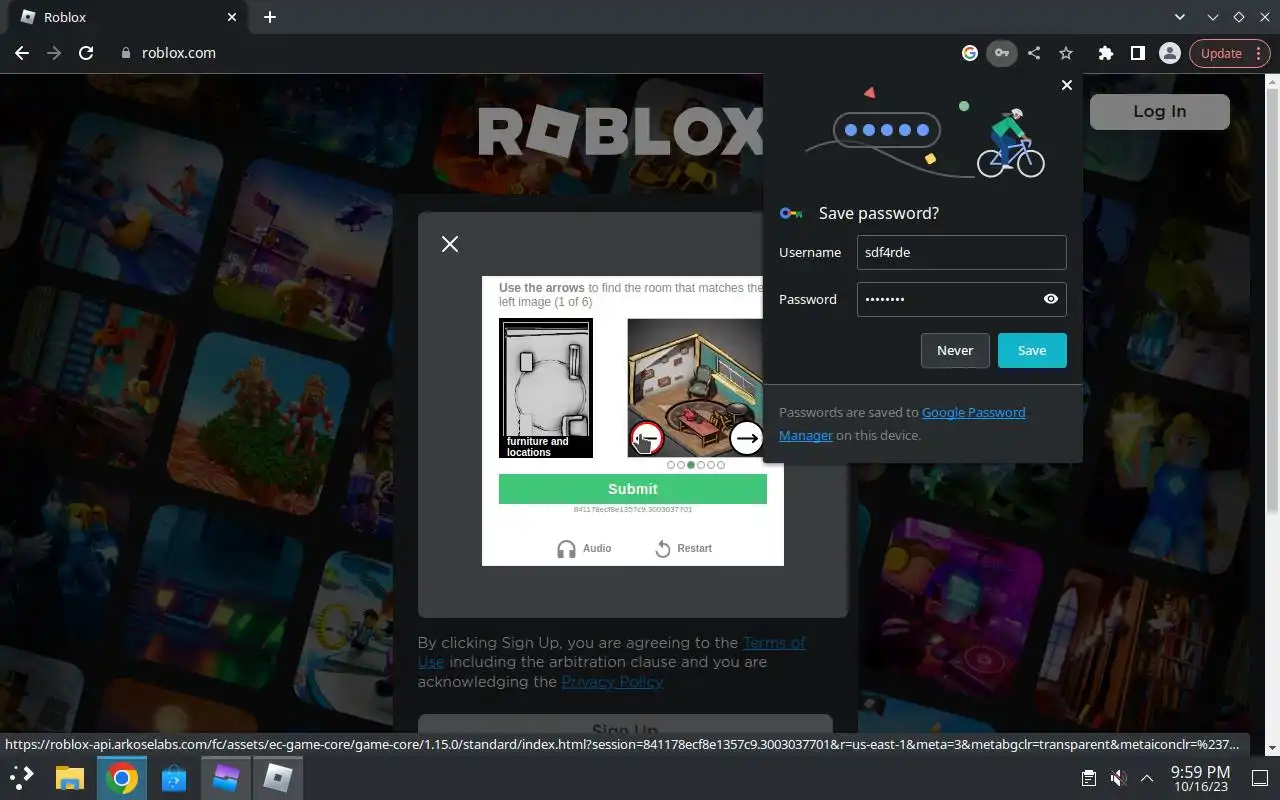This screenshot has height=800, width=1280.
Task: Open the Chrome profile avatar
Action: [1169, 53]
